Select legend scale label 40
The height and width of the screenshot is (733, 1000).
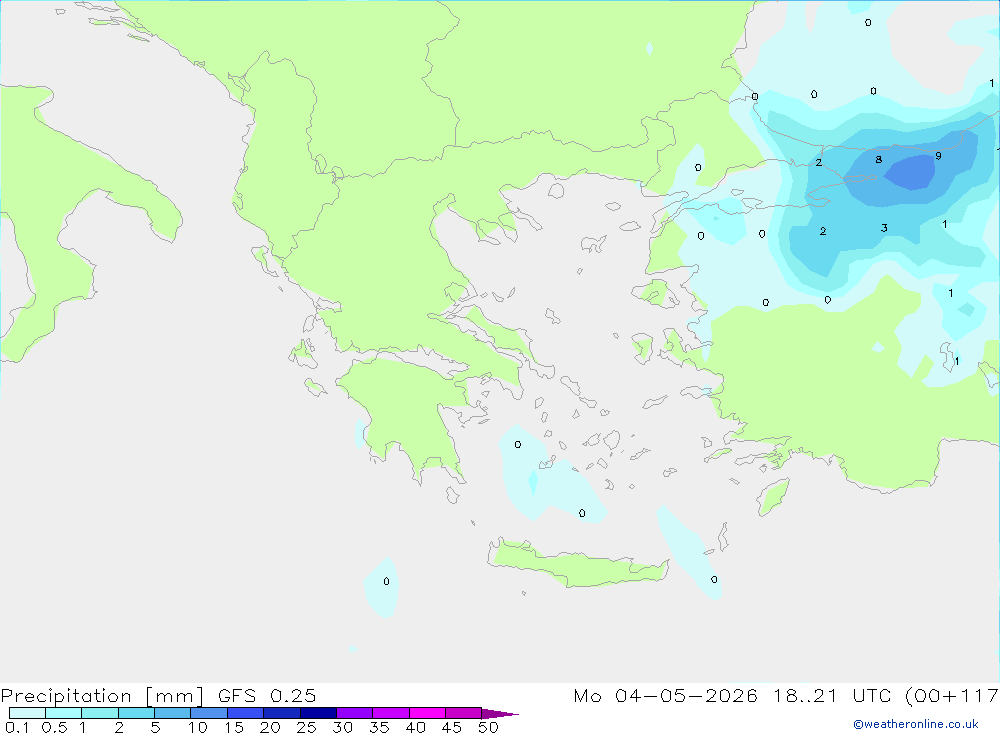tap(416, 727)
